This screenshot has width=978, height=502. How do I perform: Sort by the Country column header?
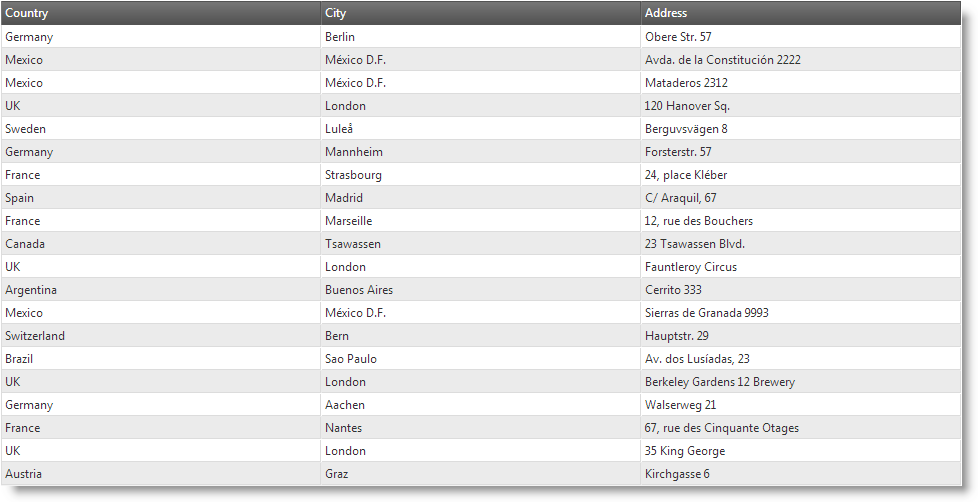coord(27,13)
